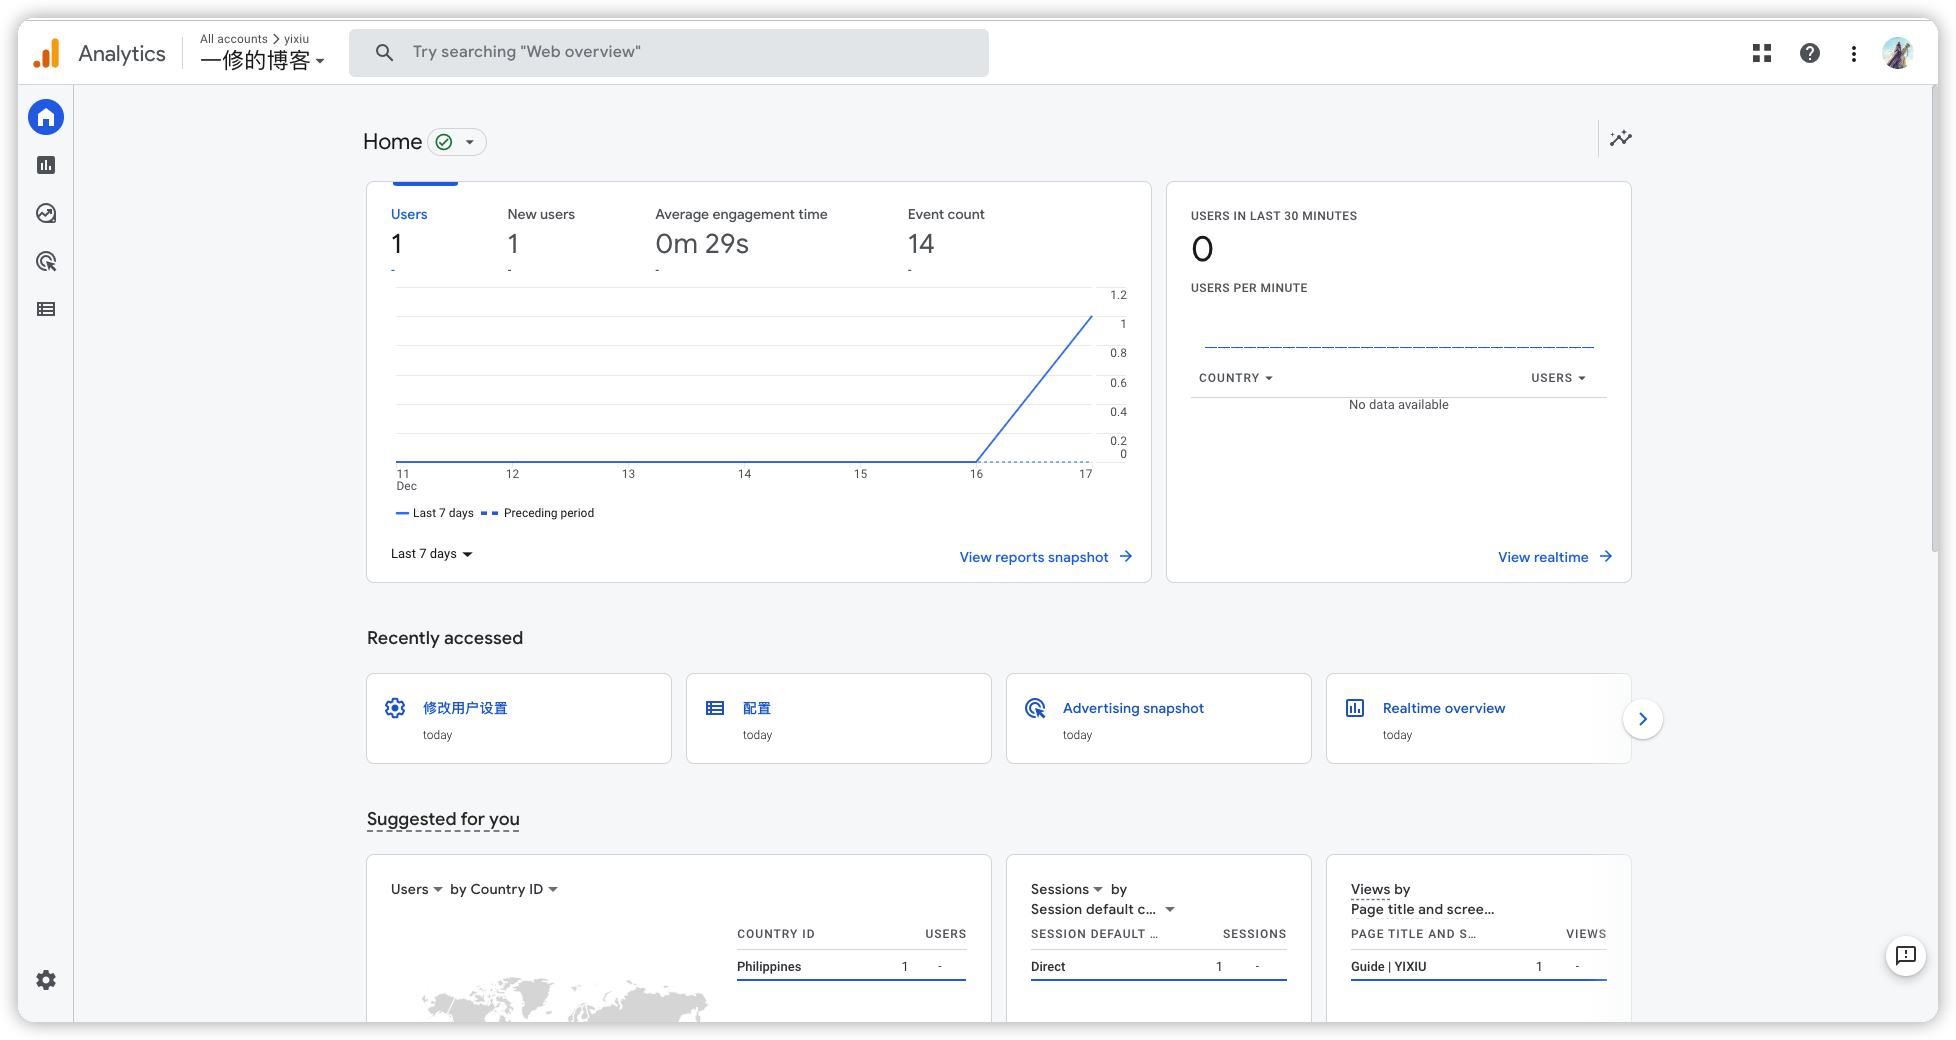Open Sessions metric dropdown in suggested card

[x=1066, y=889]
